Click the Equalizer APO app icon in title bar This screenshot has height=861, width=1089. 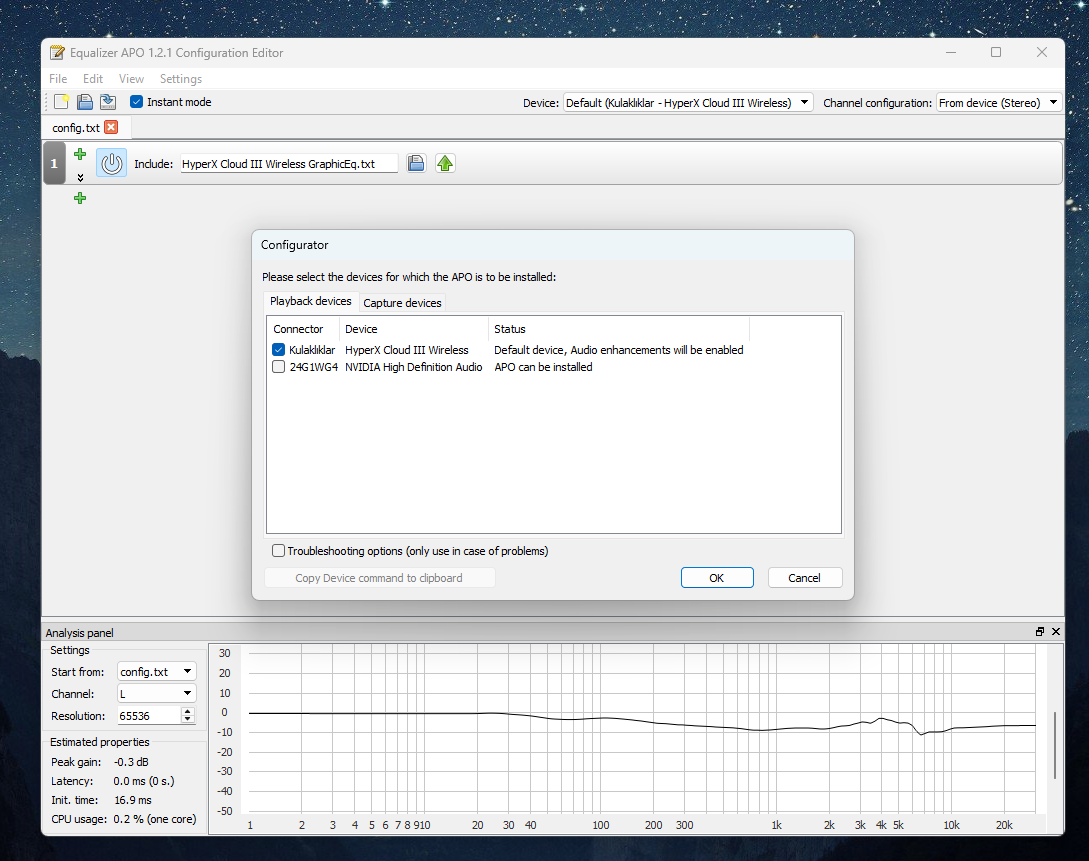(x=57, y=53)
